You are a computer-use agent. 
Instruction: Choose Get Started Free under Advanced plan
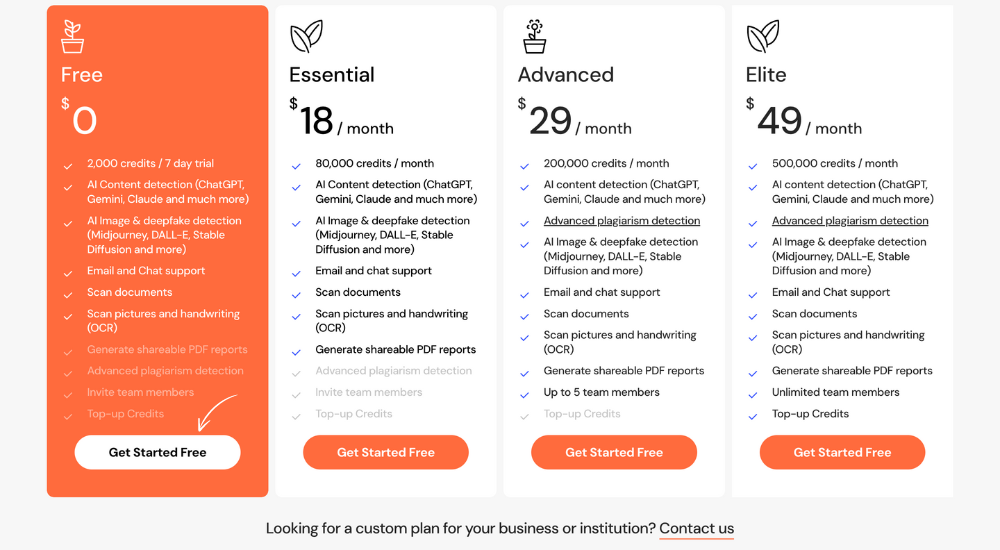614,452
